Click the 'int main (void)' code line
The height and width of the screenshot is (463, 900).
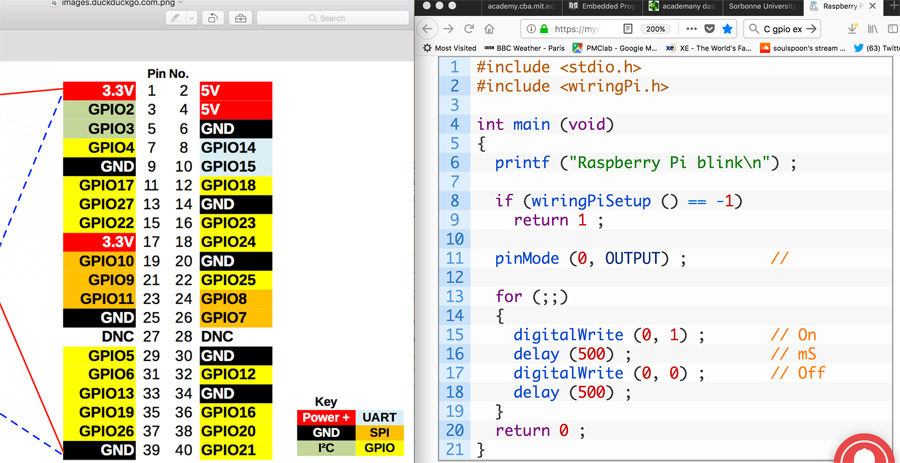point(545,124)
